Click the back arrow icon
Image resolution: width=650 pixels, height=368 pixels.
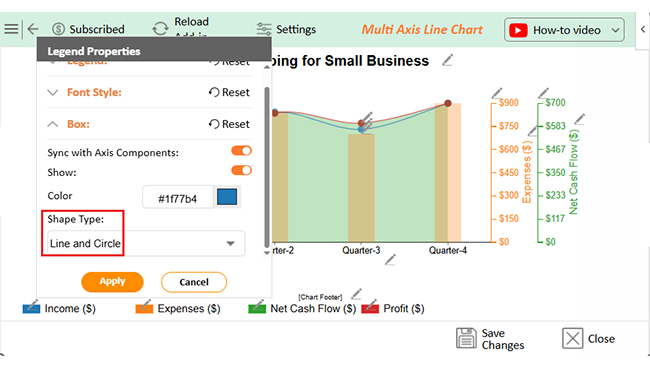(33, 29)
